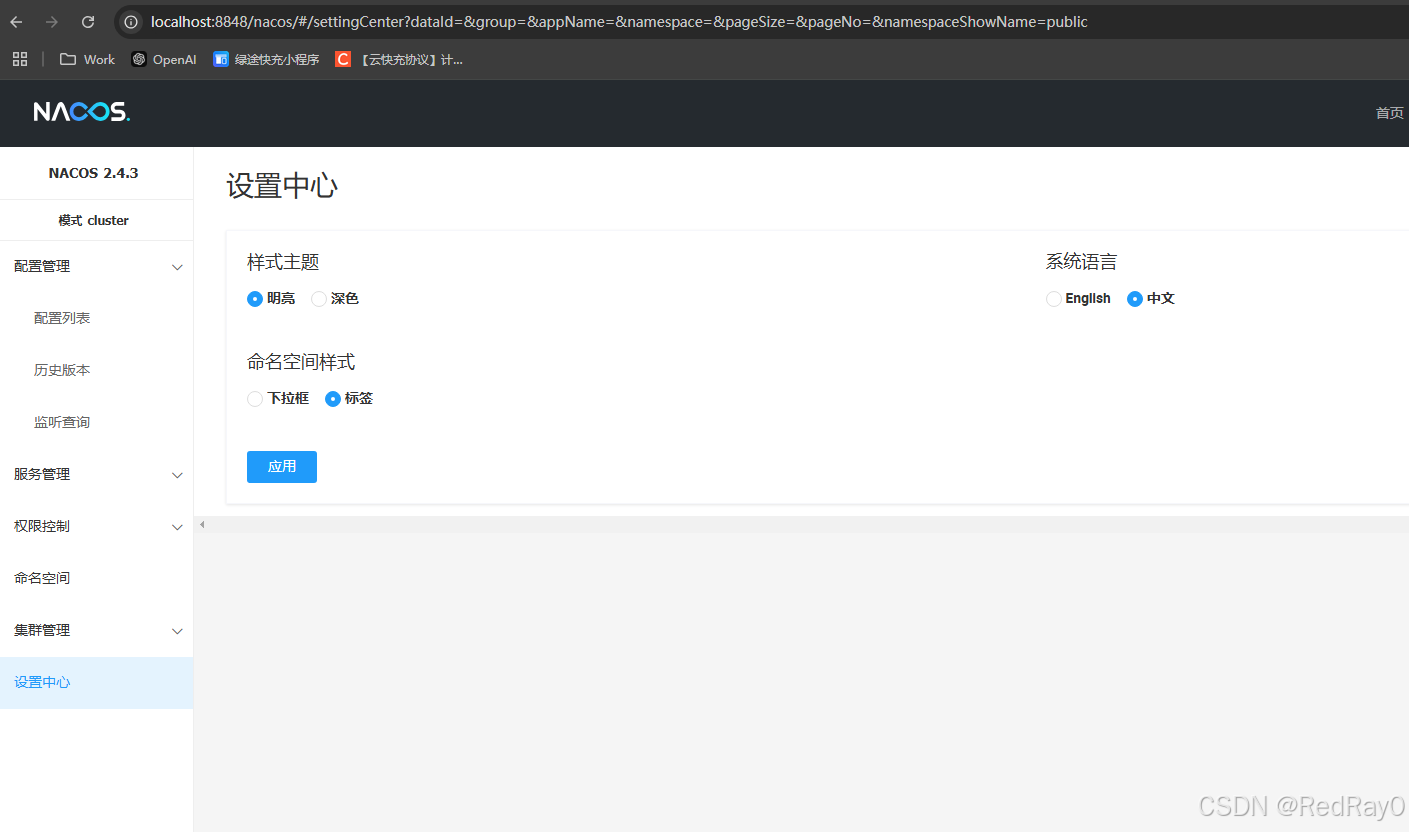
Task: Open the 云快充协议 bookmark
Action: [x=399, y=59]
